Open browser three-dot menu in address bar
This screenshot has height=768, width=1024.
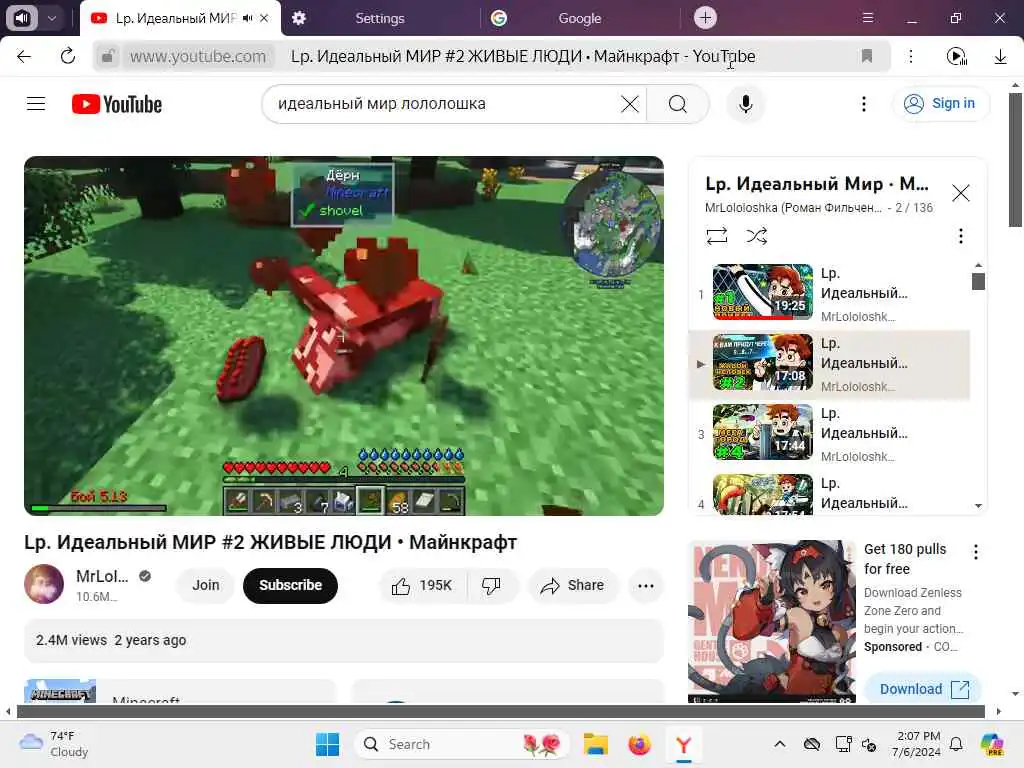(911, 56)
